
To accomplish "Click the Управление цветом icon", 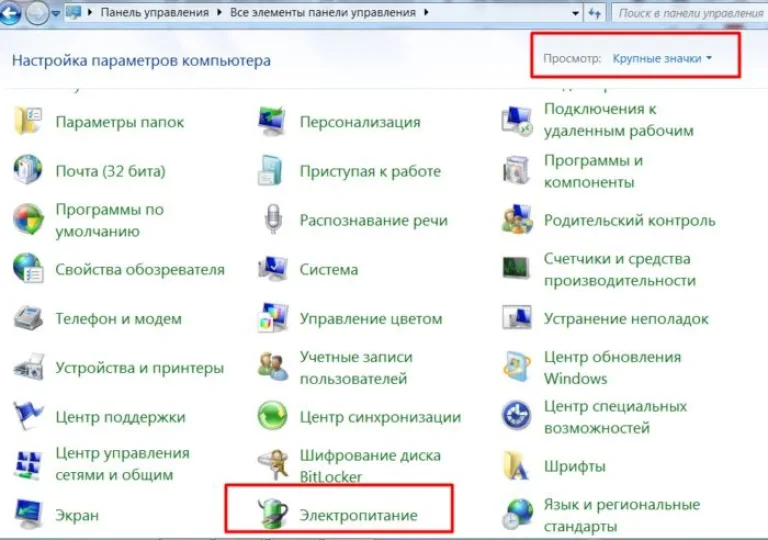I will coord(272,318).
